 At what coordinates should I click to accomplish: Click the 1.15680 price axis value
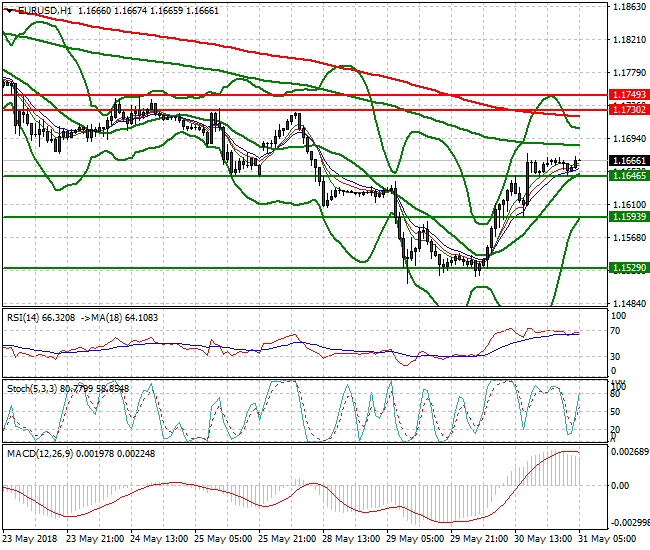pyautogui.click(x=629, y=237)
